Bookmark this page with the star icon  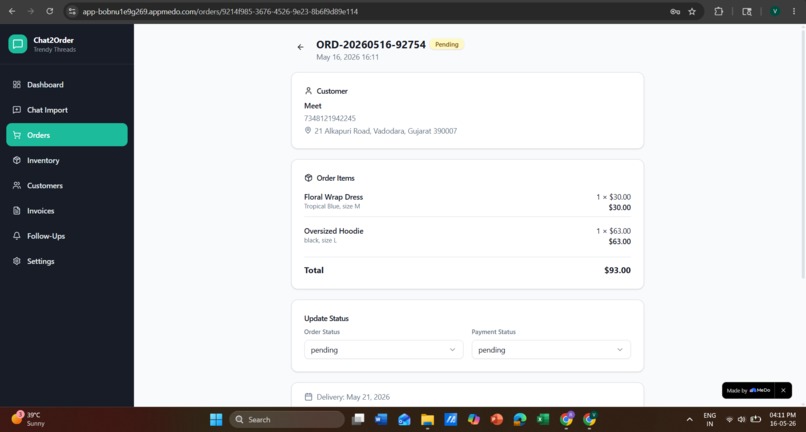click(692, 11)
